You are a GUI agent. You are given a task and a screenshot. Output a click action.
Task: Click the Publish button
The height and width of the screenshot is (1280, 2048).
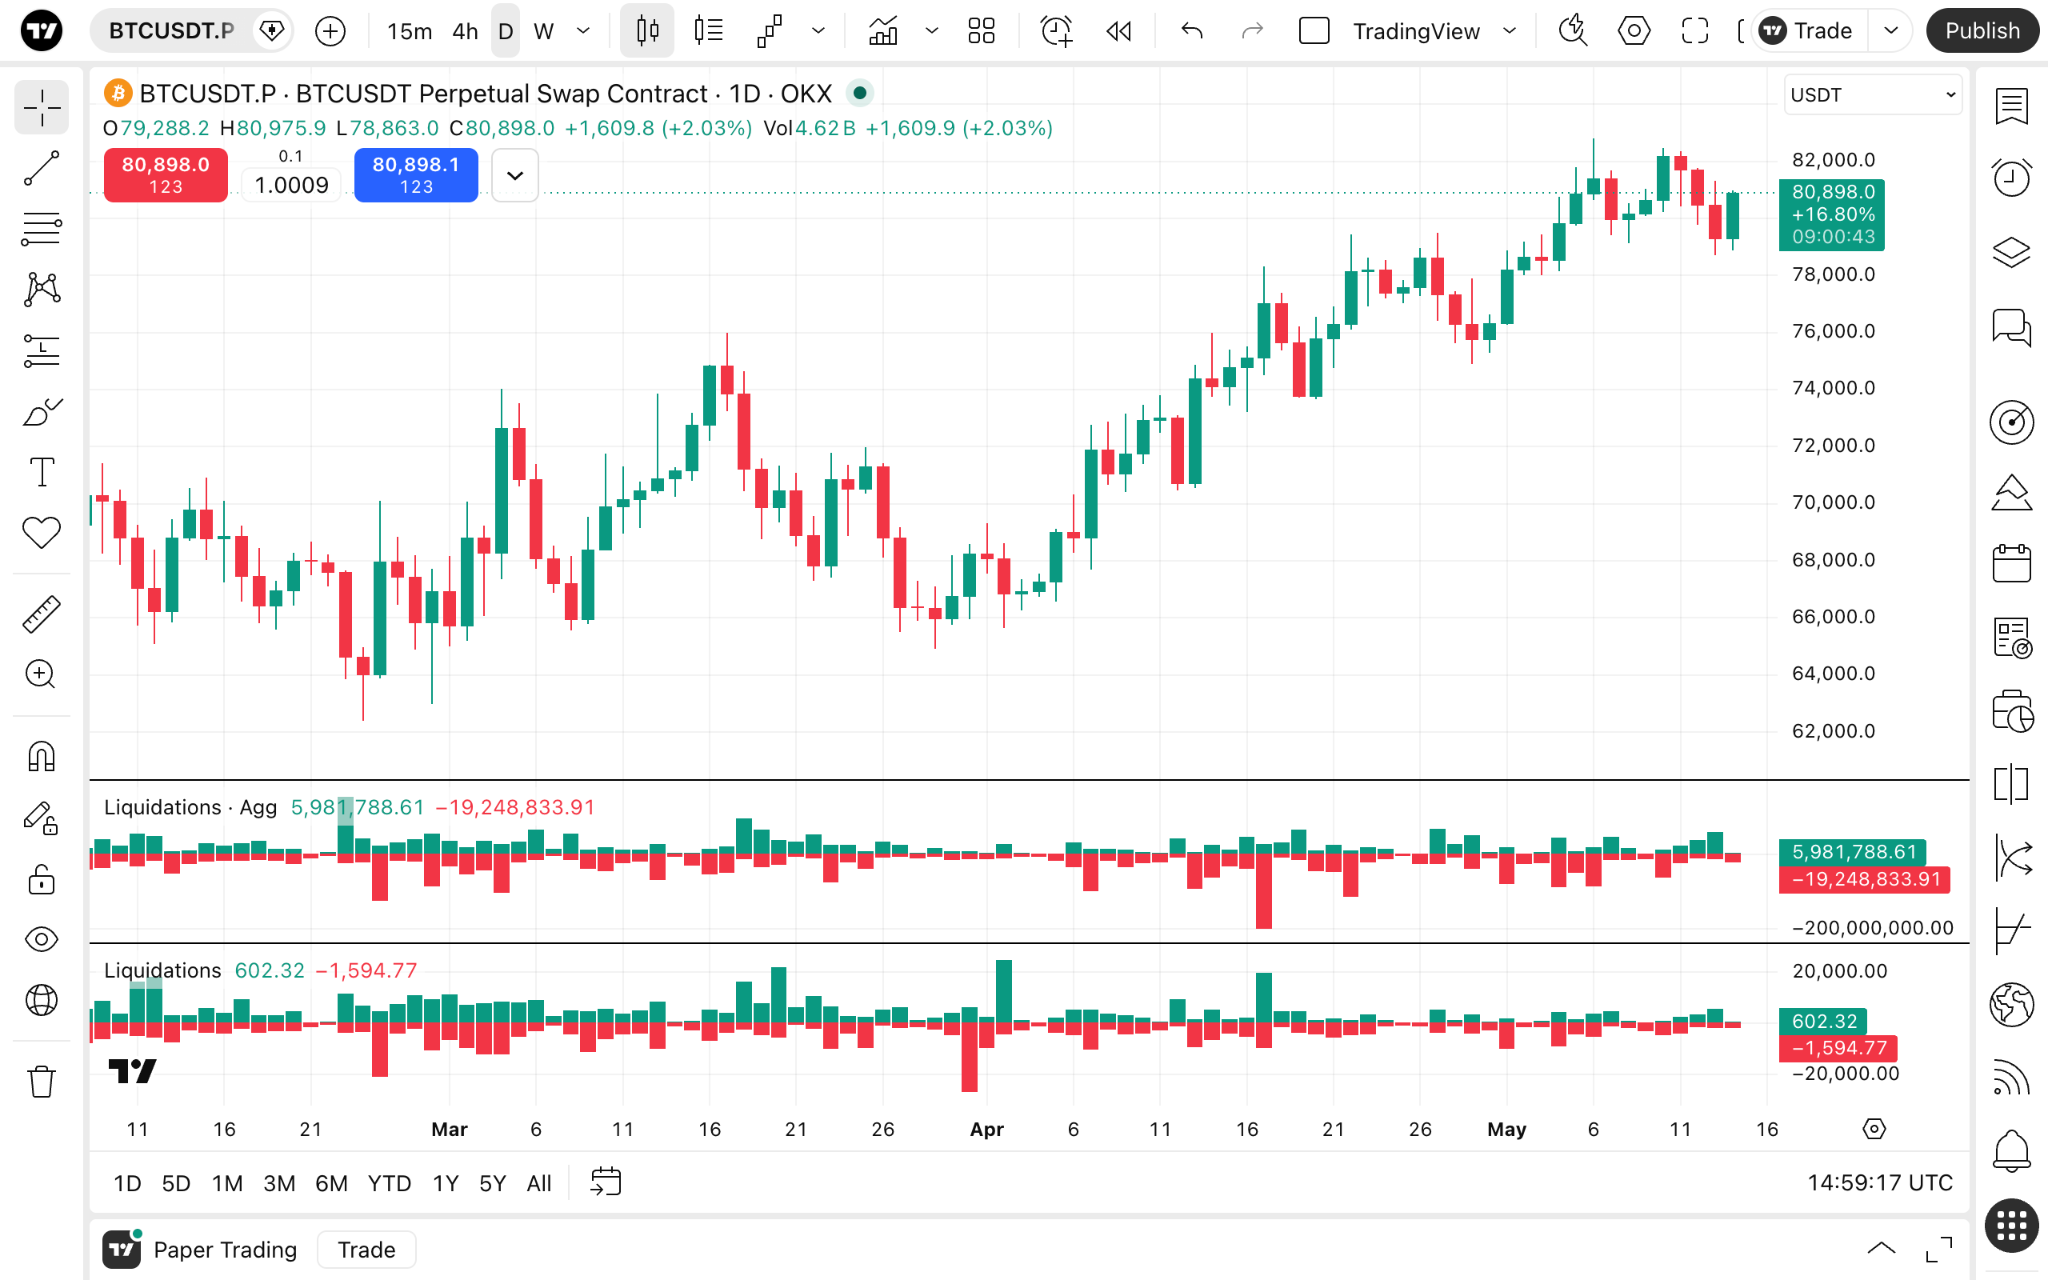(1982, 31)
